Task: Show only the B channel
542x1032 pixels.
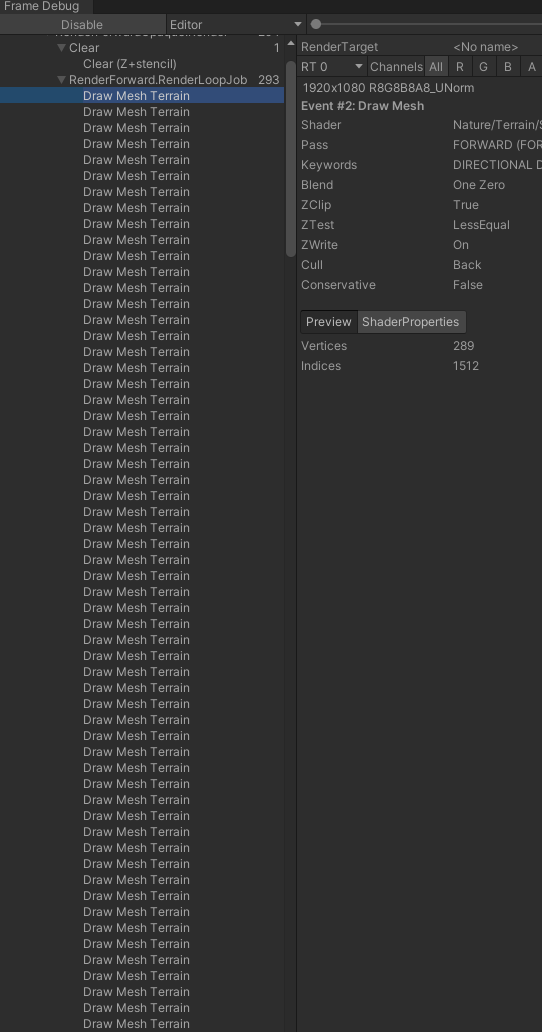Action: 508,66
